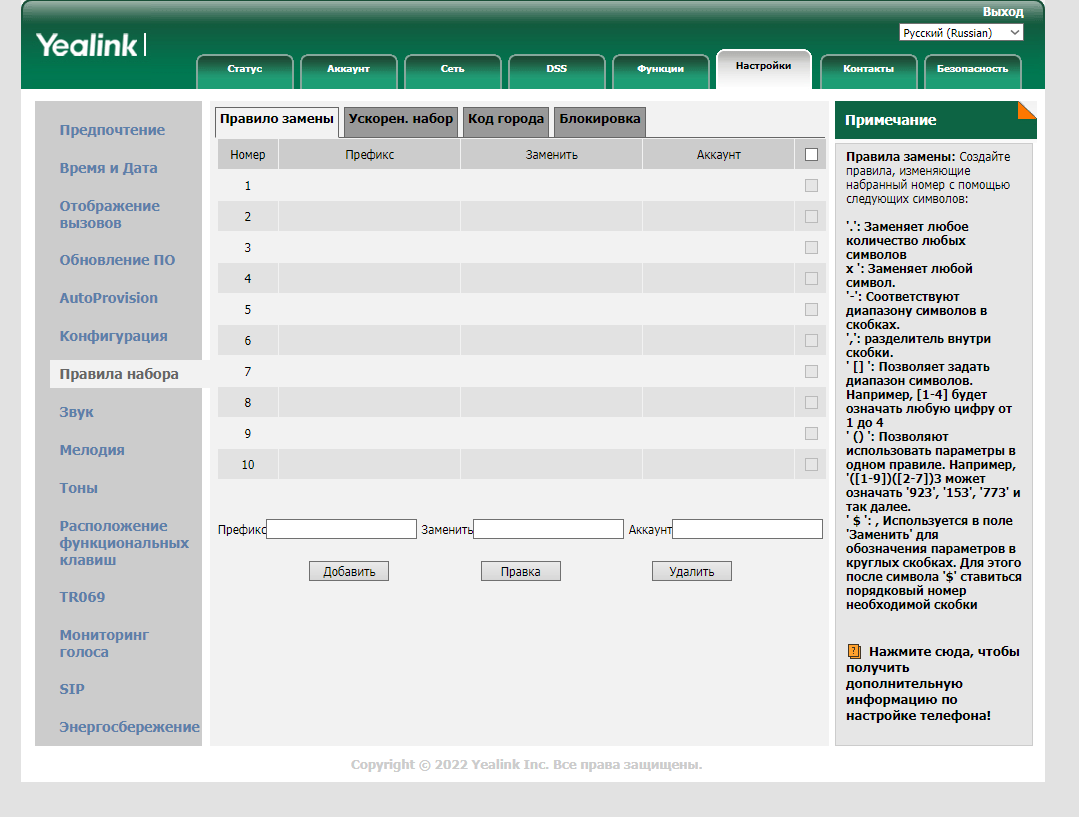Focus the Префикс input field

(x=341, y=529)
